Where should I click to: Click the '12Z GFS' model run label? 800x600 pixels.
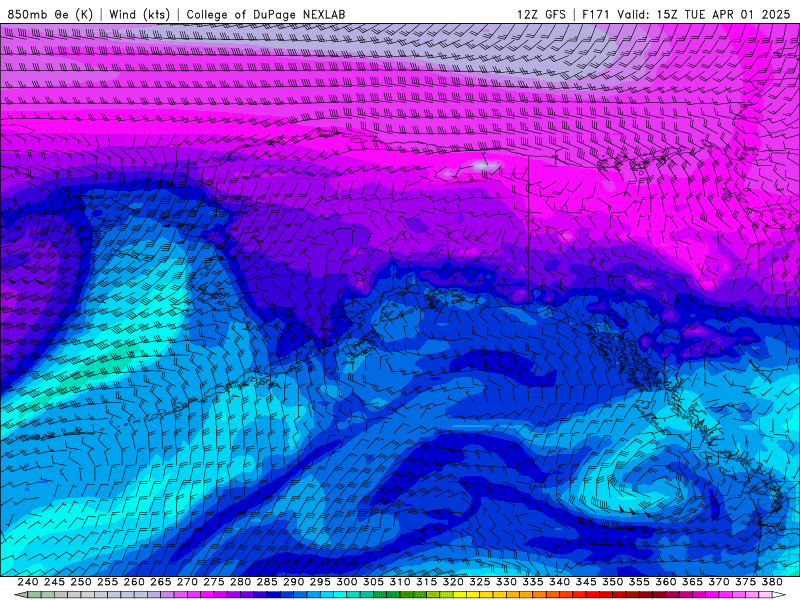tap(541, 14)
